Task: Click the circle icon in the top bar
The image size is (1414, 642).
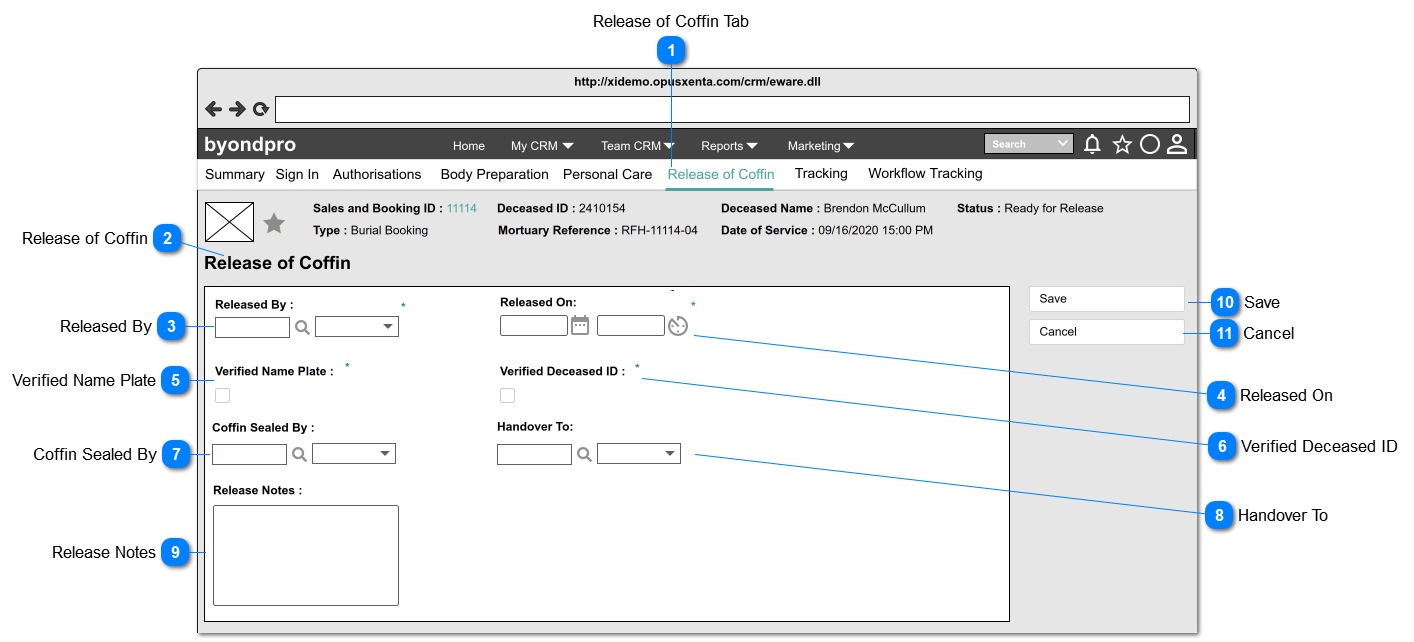Action: point(1150,145)
